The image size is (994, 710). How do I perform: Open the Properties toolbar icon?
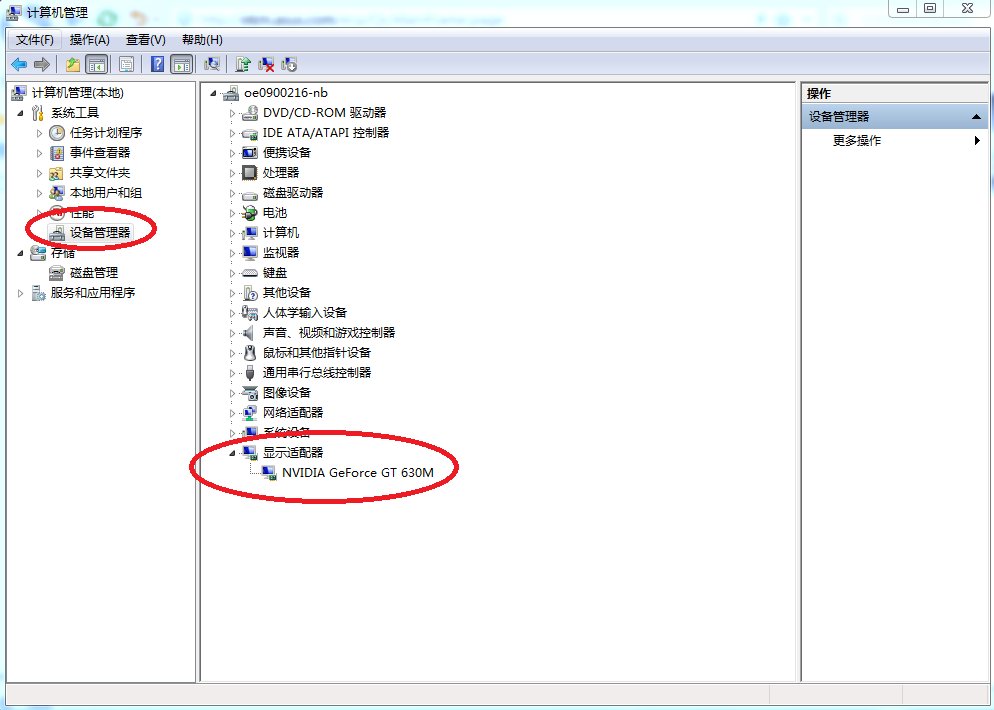coord(126,65)
